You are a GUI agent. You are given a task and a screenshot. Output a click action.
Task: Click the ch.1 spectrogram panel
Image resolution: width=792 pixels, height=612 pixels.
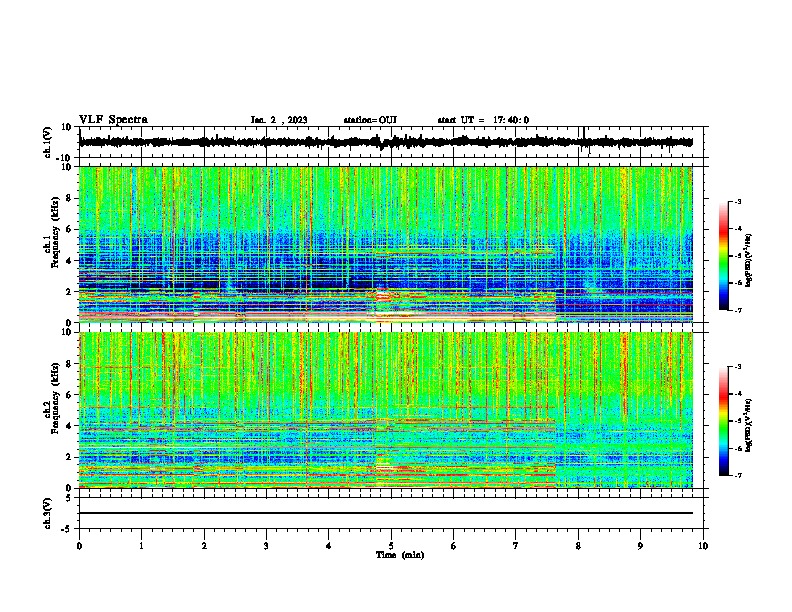(x=386, y=244)
